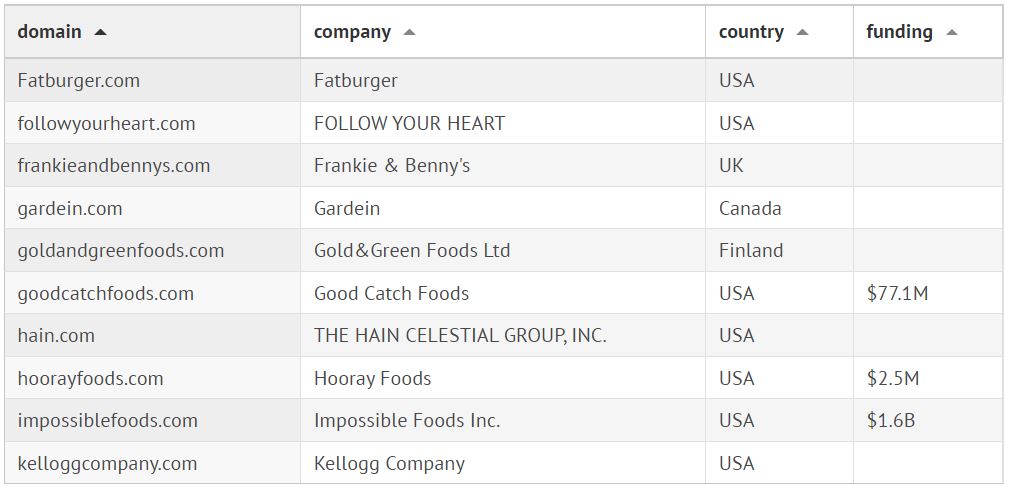Click the company column sort arrow

click(x=409, y=32)
